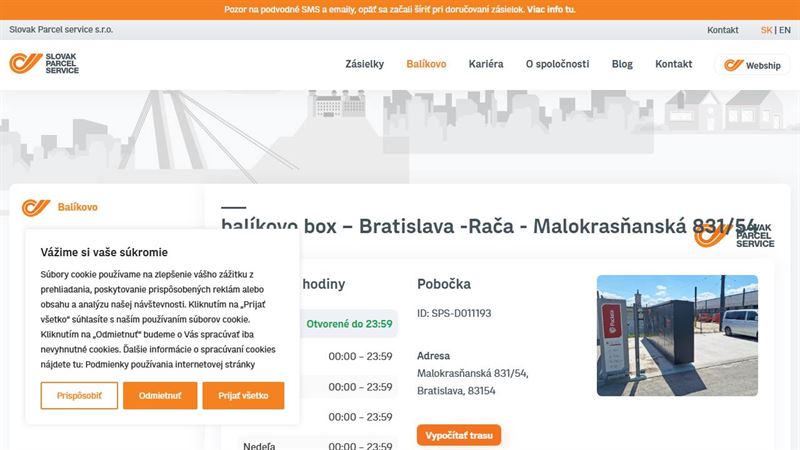The width and height of the screenshot is (800, 450).
Task: Click the Nedeľa row label
Action: tap(259, 445)
